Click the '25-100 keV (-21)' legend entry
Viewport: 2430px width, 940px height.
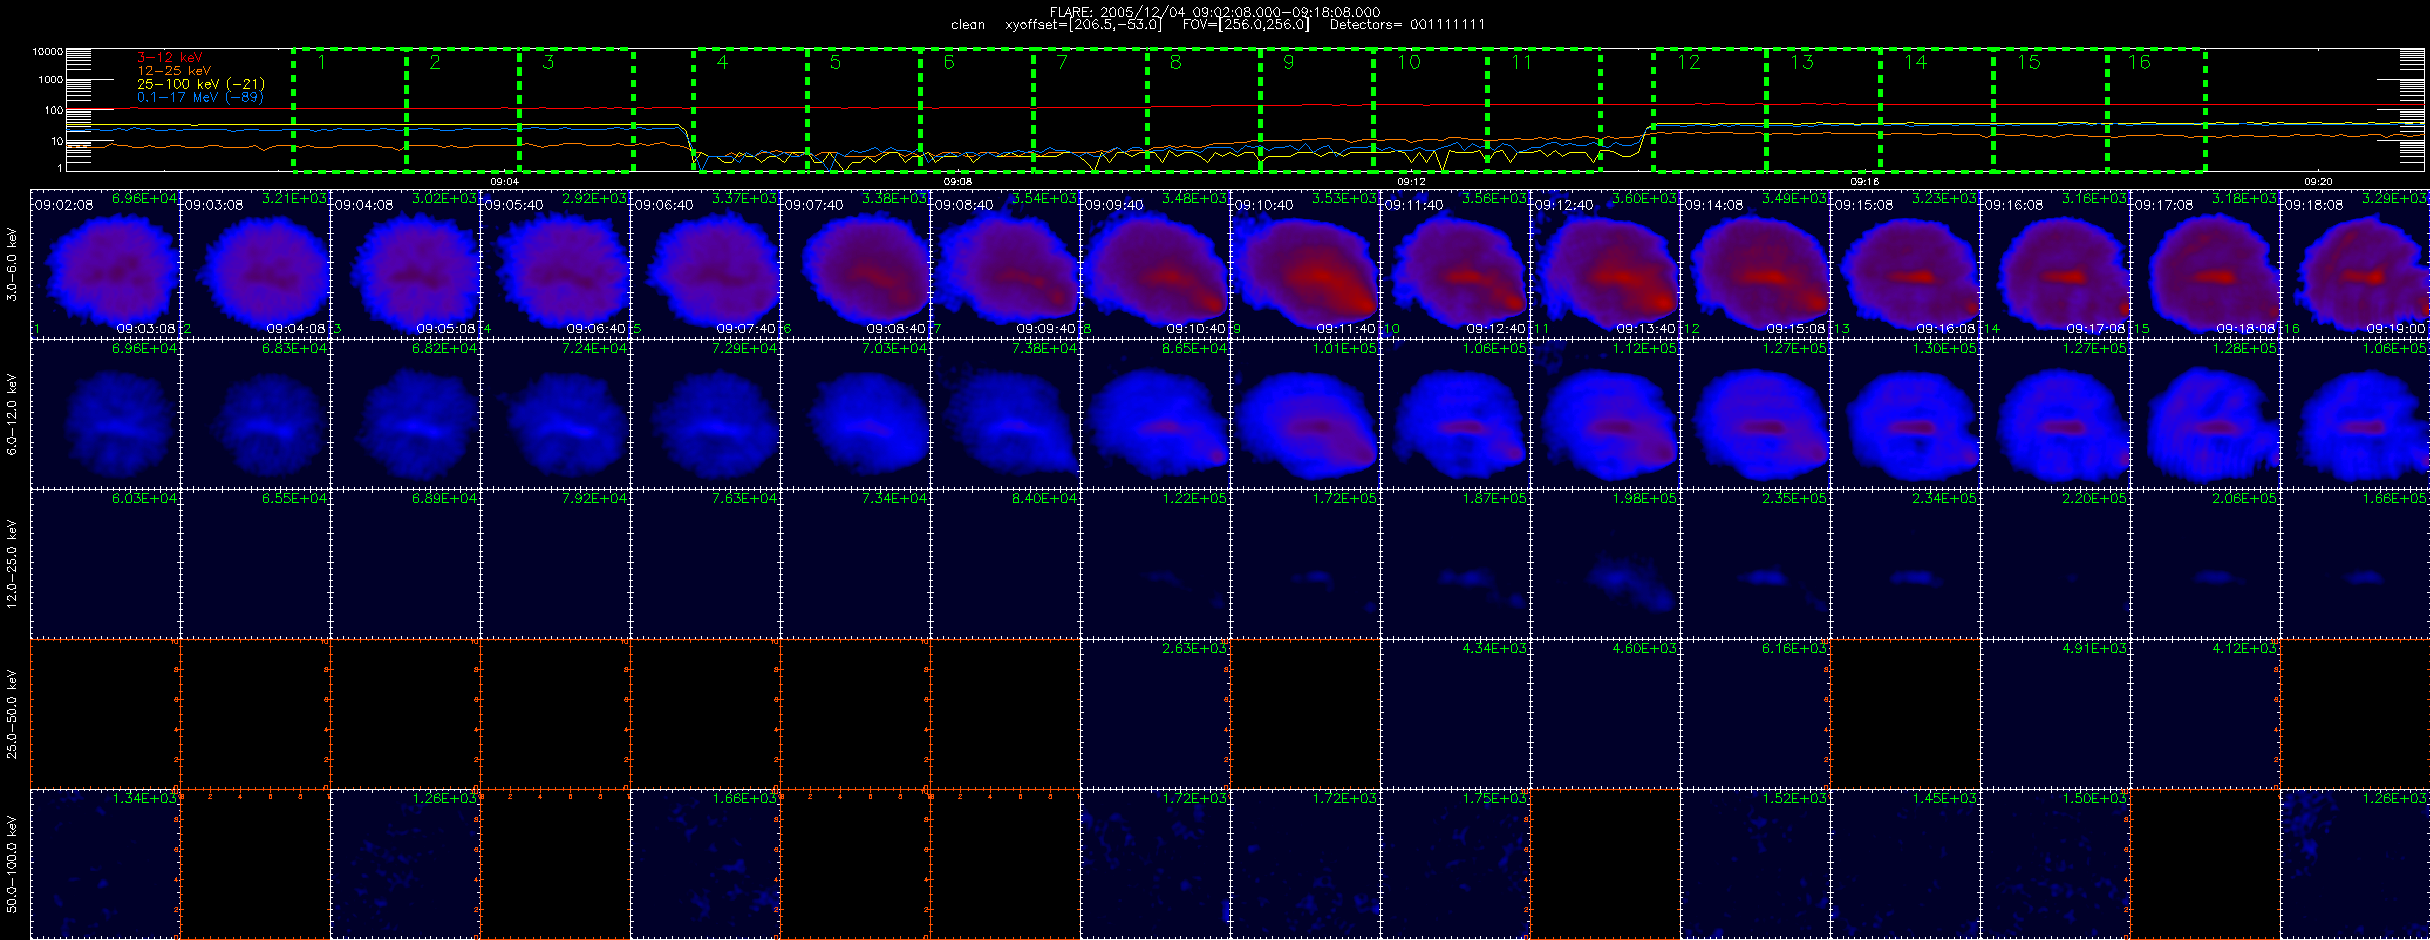[x=200, y=84]
